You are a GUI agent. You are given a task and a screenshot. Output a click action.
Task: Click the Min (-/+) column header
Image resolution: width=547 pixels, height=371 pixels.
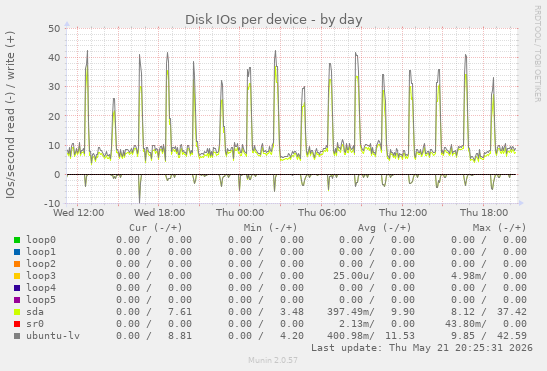(270, 228)
